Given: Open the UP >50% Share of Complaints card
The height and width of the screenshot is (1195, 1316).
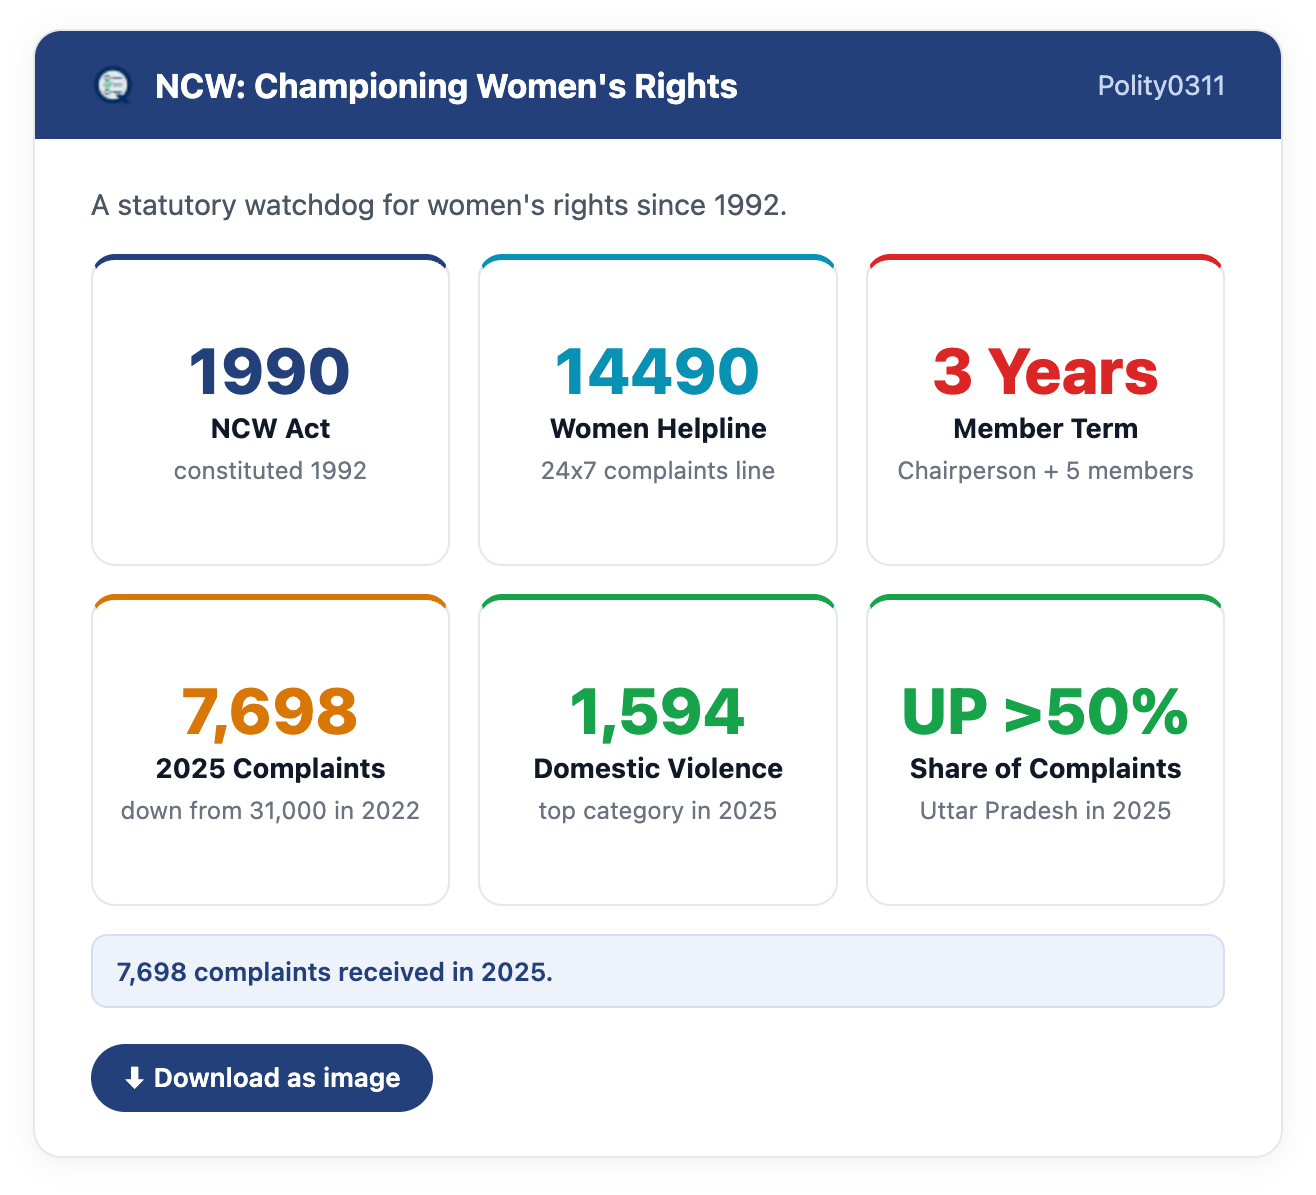Looking at the screenshot, I should pos(1045,750).
